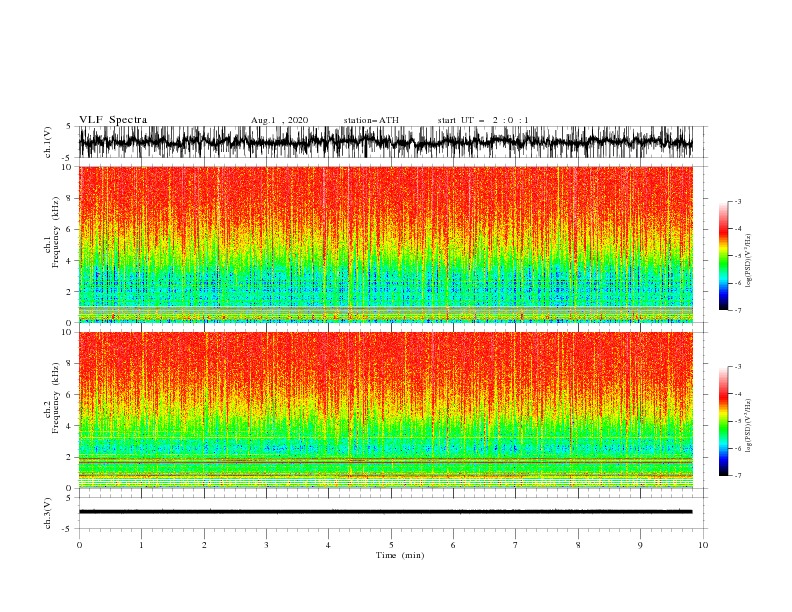This screenshot has height=612, width=792.
Task: Click the '8' kHz tick on ch.1 frequency axis
Action: tap(70, 198)
